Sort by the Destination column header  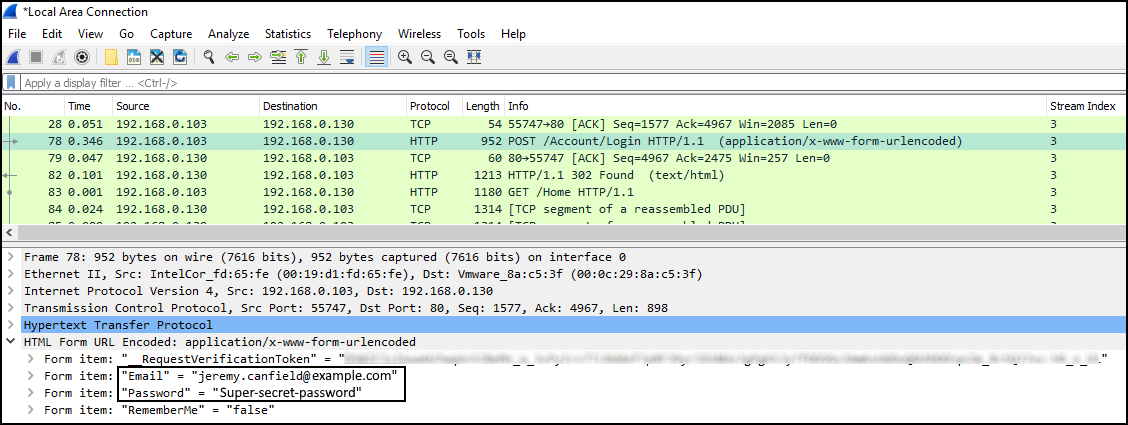pyautogui.click(x=332, y=106)
